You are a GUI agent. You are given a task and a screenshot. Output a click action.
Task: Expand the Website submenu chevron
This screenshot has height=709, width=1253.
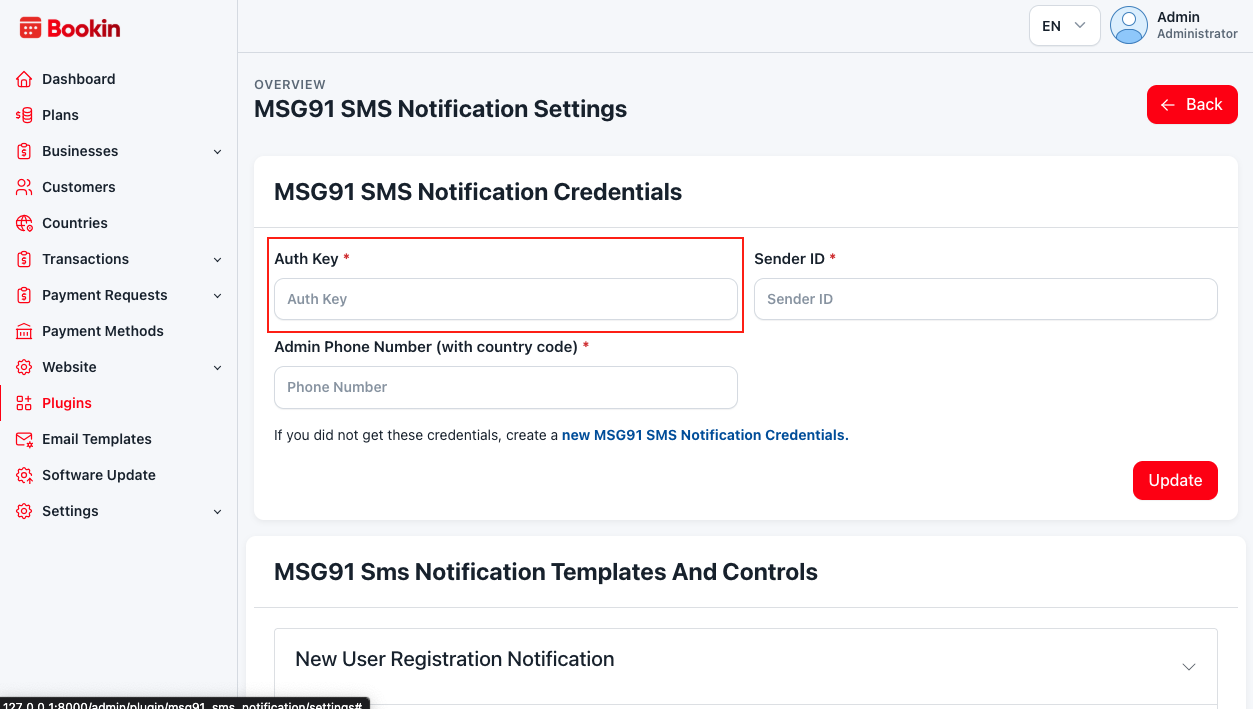point(218,368)
